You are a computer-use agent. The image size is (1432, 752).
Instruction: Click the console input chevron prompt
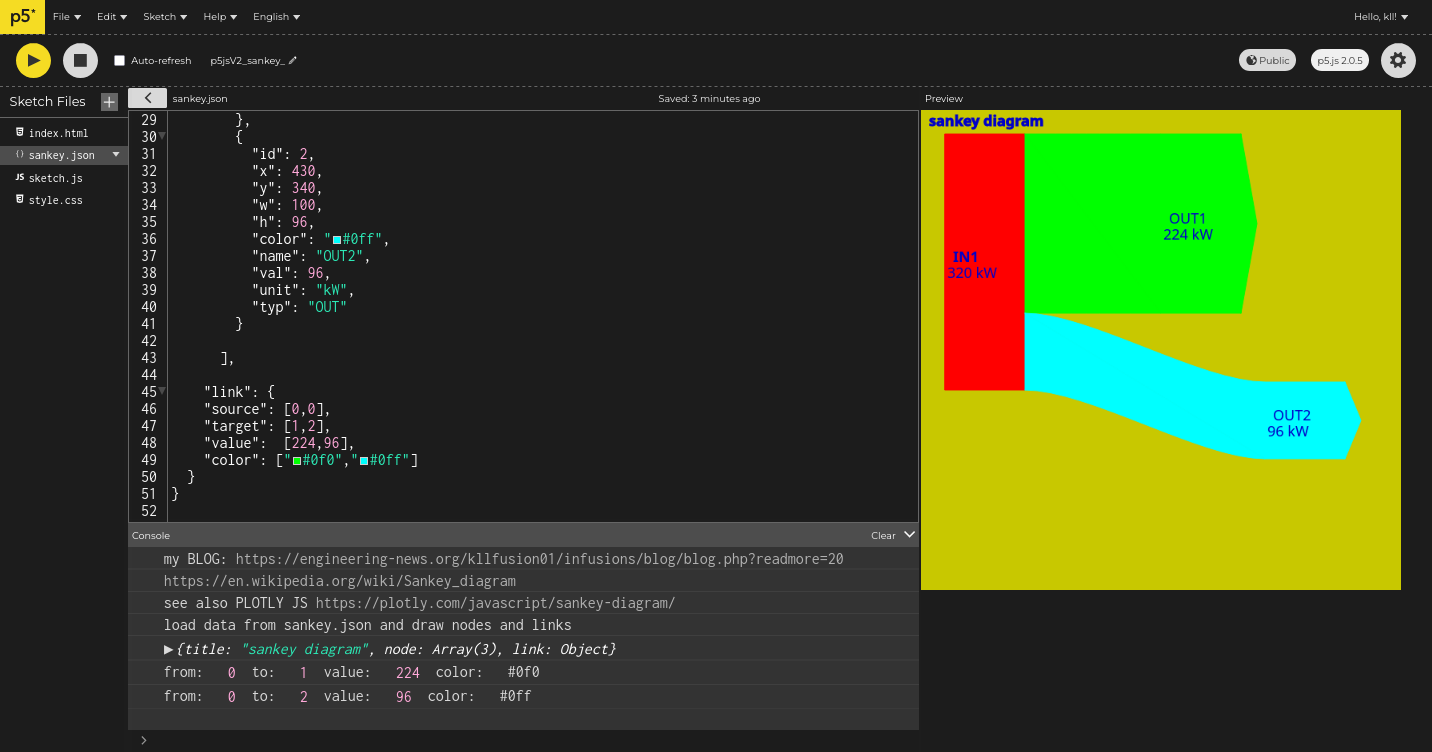pos(144,740)
